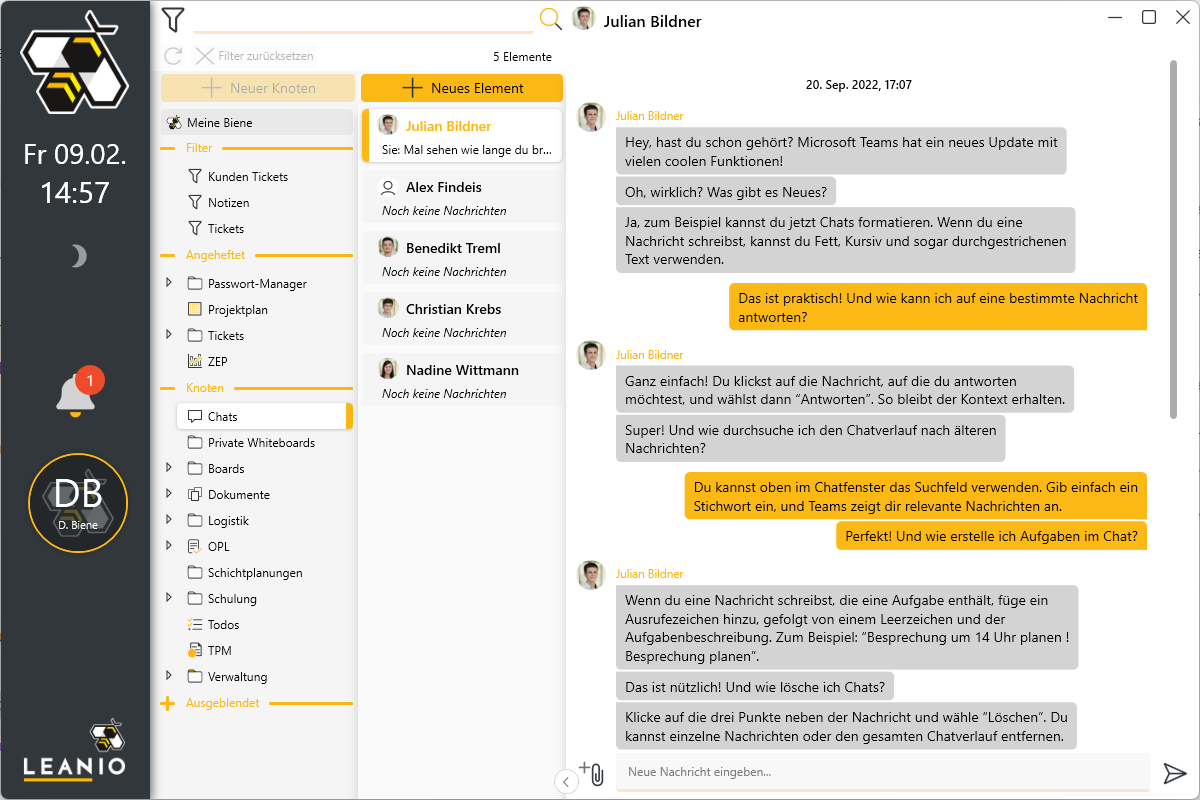Expand the OPL node
Image resolution: width=1200 pixels, height=800 pixels.
tap(169, 547)
